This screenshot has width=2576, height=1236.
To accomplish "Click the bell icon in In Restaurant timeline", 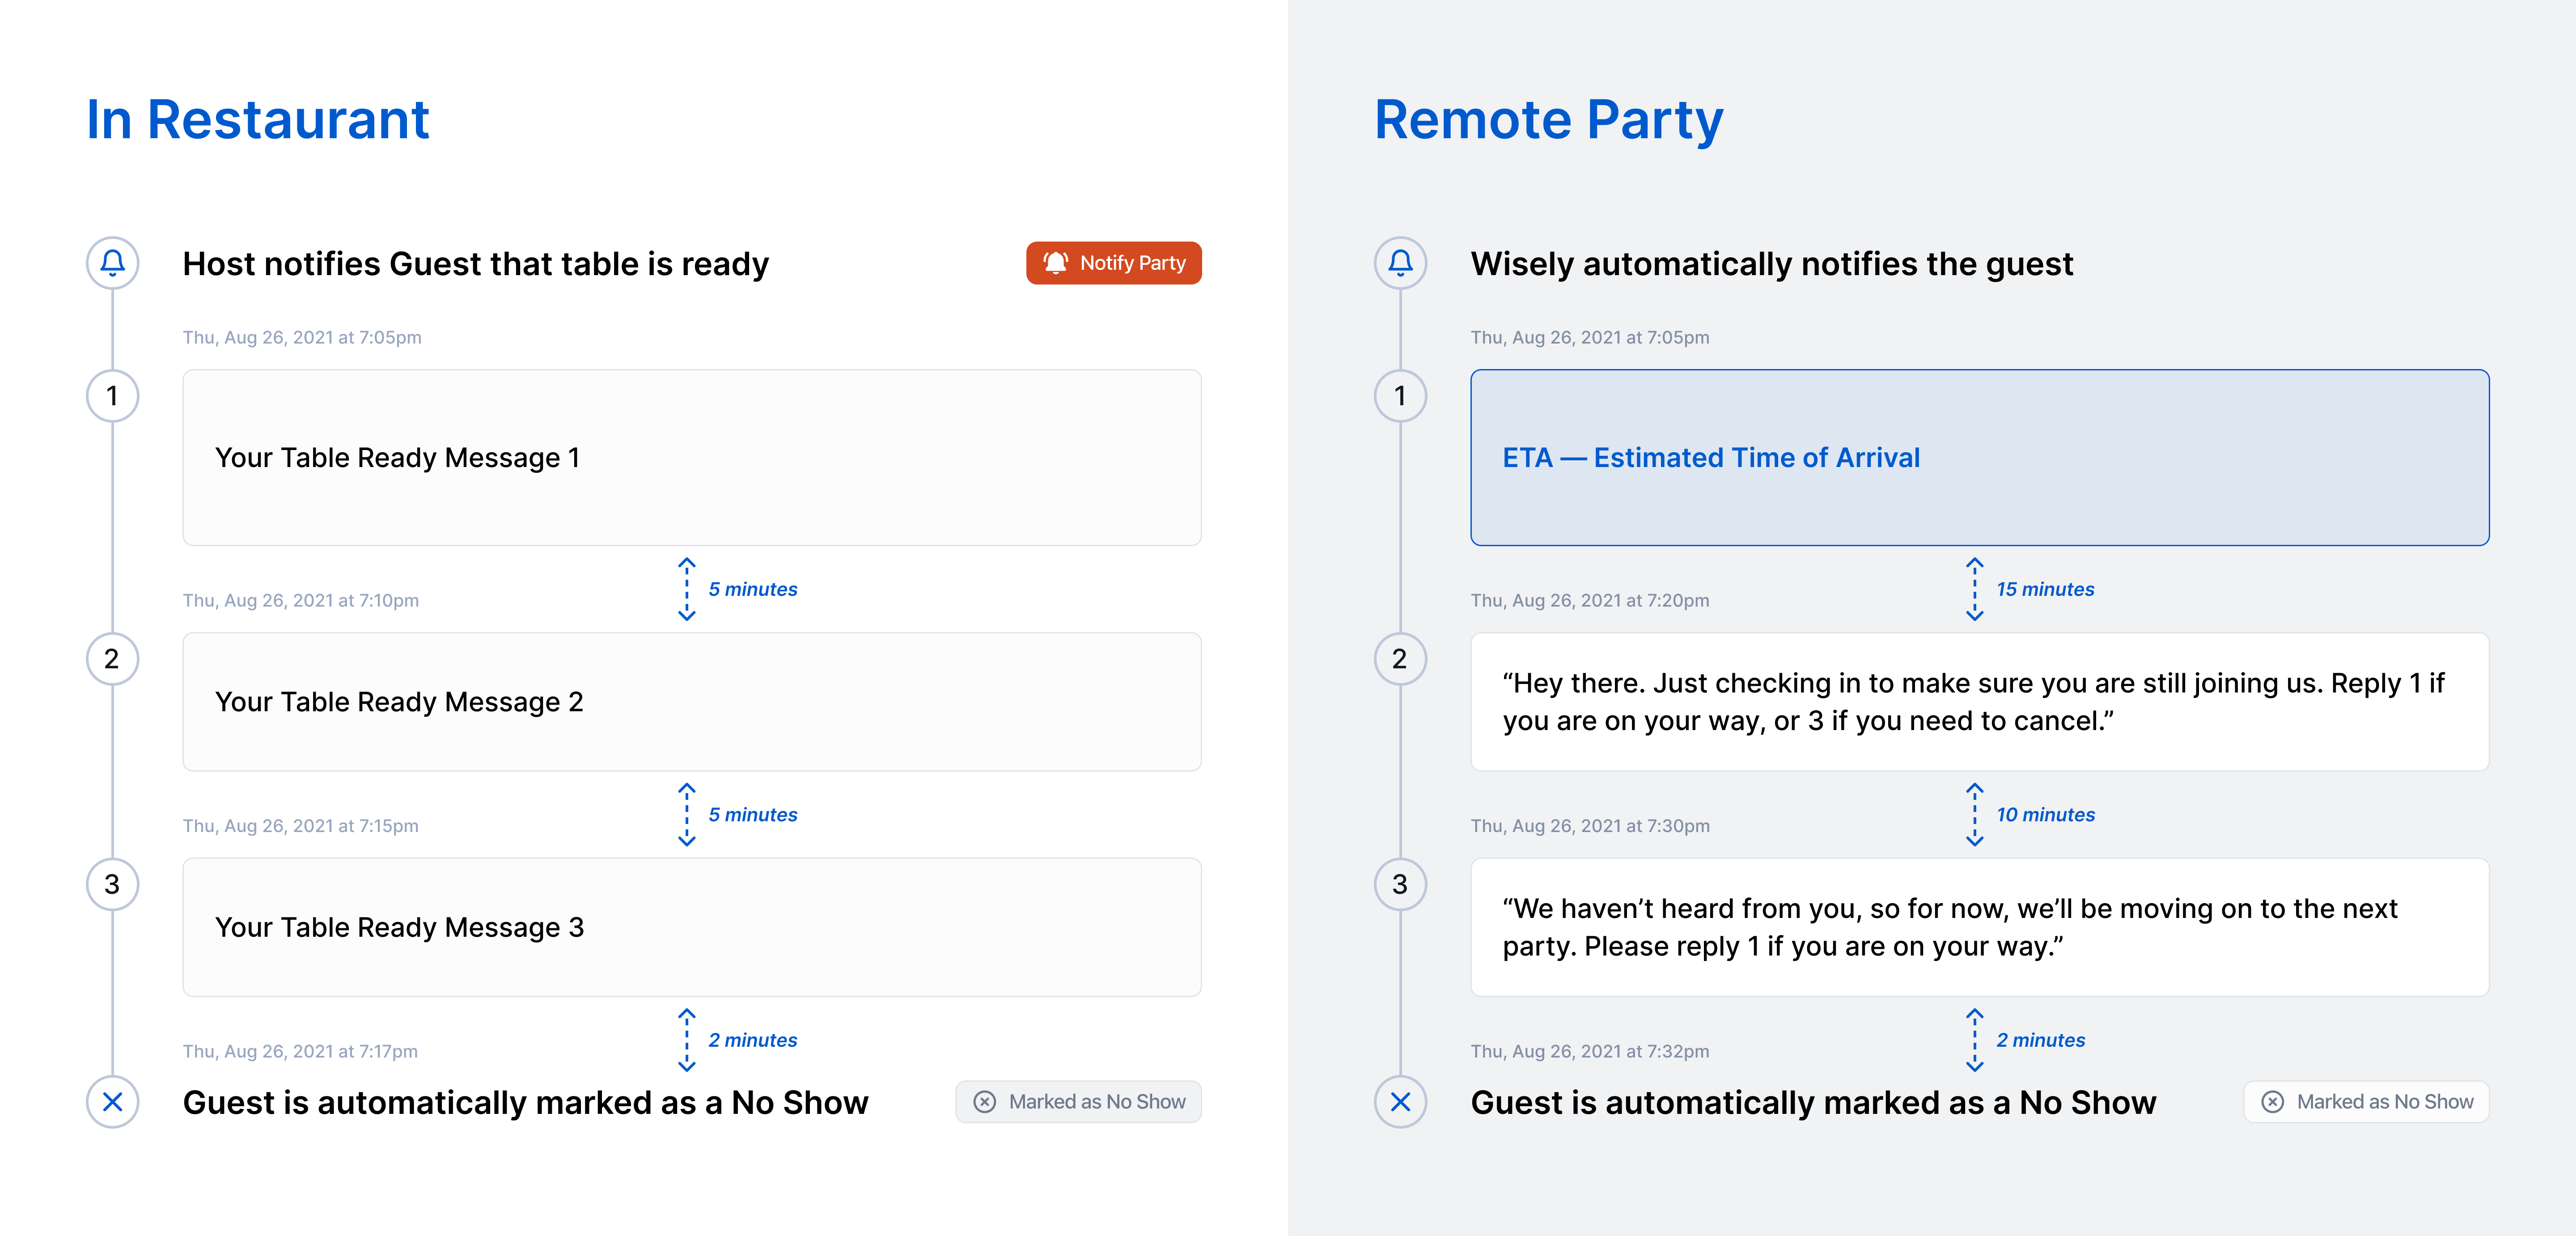I will pyautogui.click(x=113, y=263).
